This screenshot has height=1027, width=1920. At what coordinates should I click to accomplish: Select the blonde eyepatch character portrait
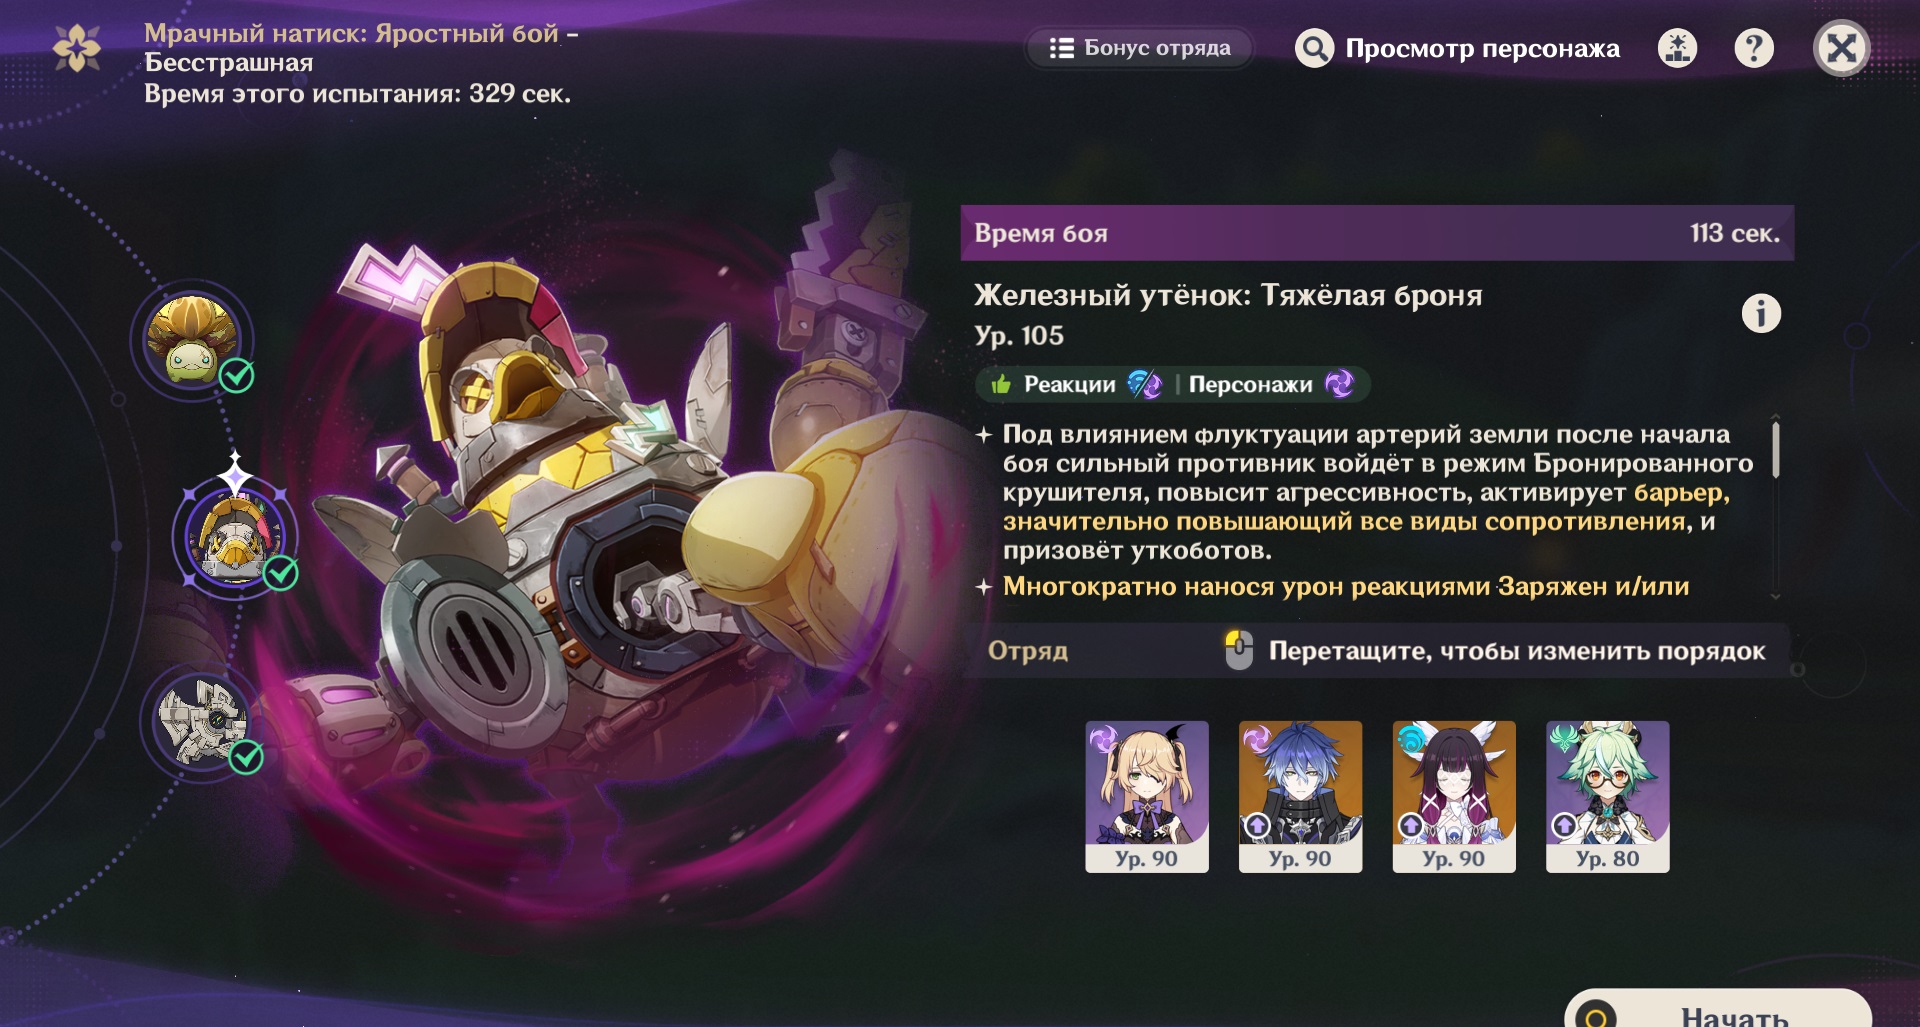(1147, 796)
